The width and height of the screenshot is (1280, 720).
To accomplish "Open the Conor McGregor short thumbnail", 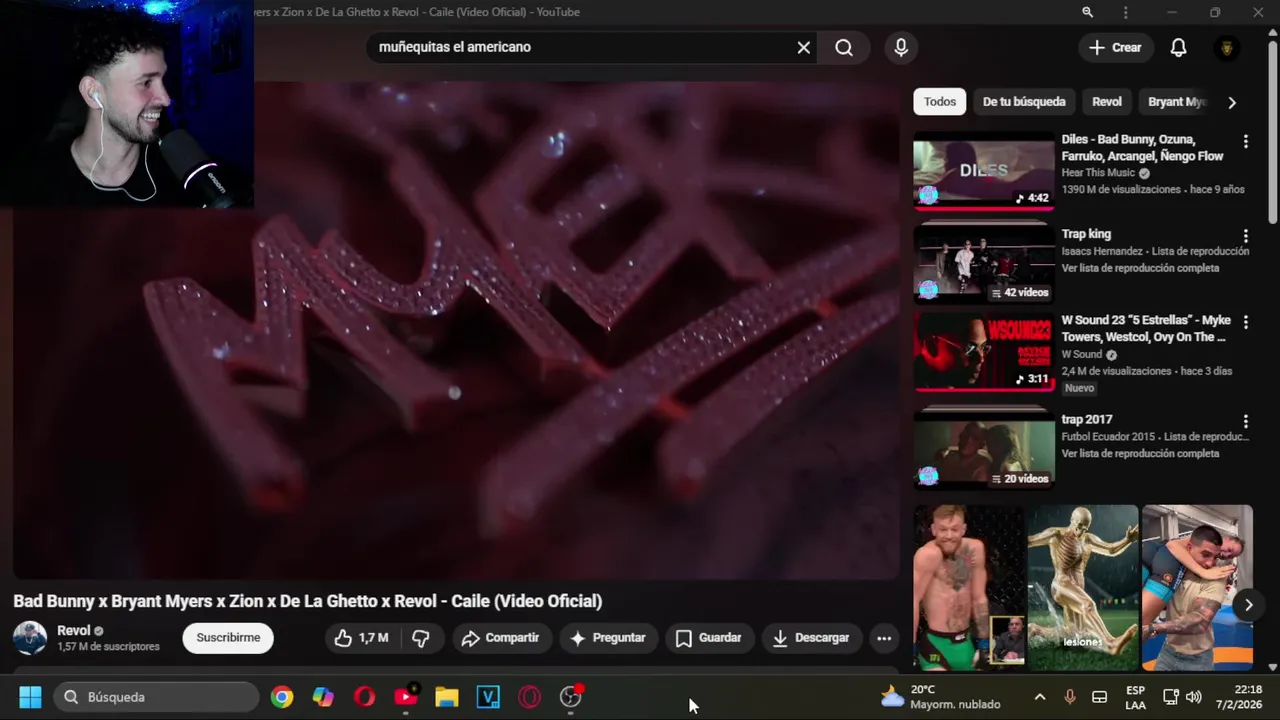I will click(x=968, y=588).
